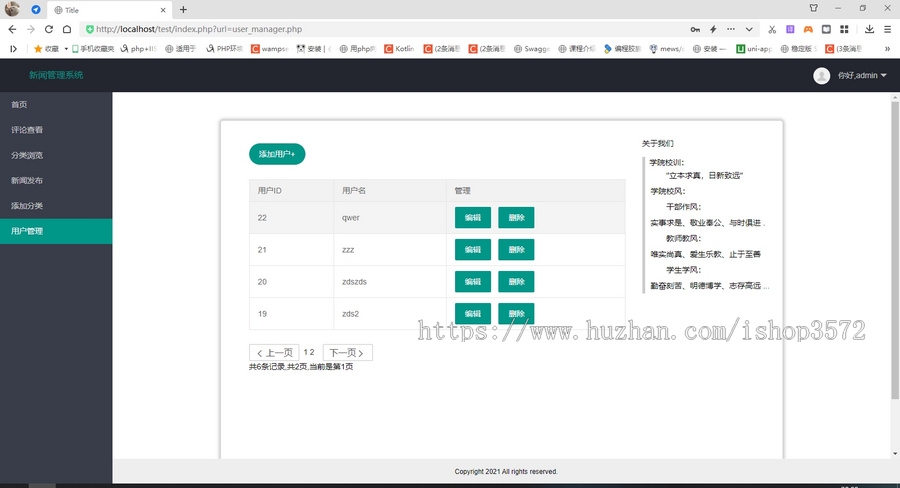The image size is (900, 488).
Task: Go to previous page with 上一页
Action: pos(274,353)
